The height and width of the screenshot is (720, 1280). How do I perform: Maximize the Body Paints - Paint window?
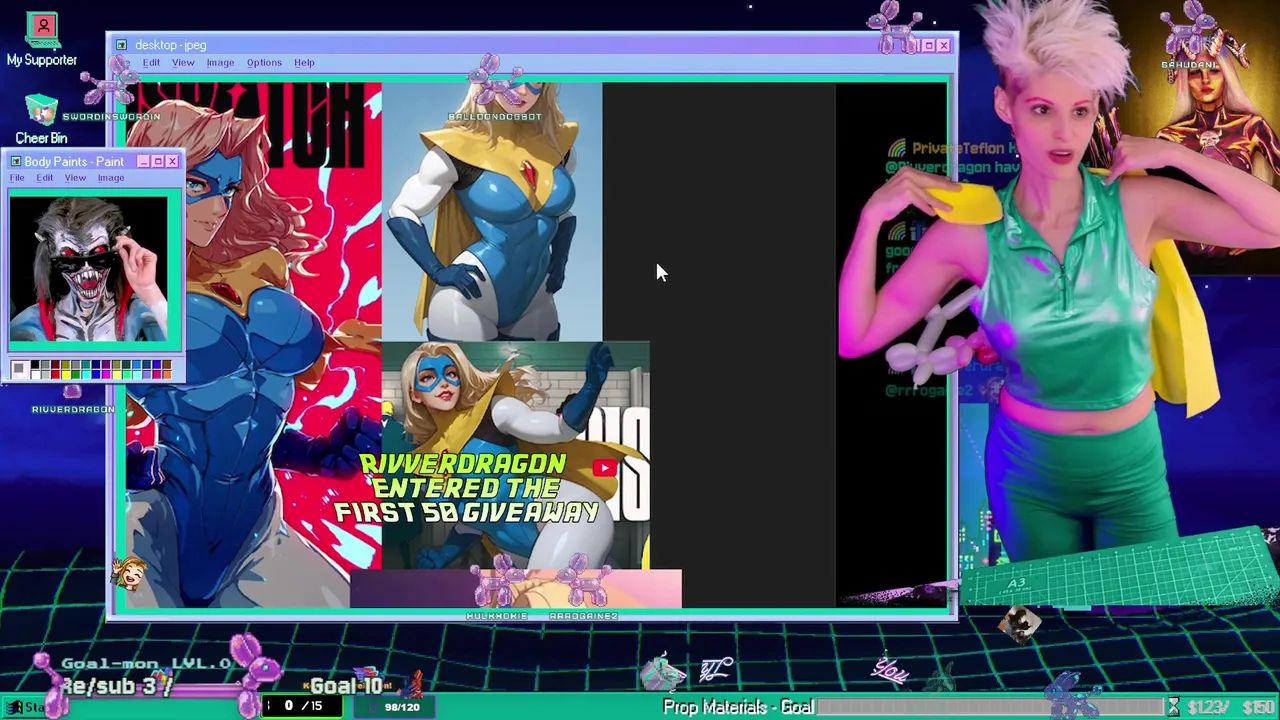(x=158, y=161)
